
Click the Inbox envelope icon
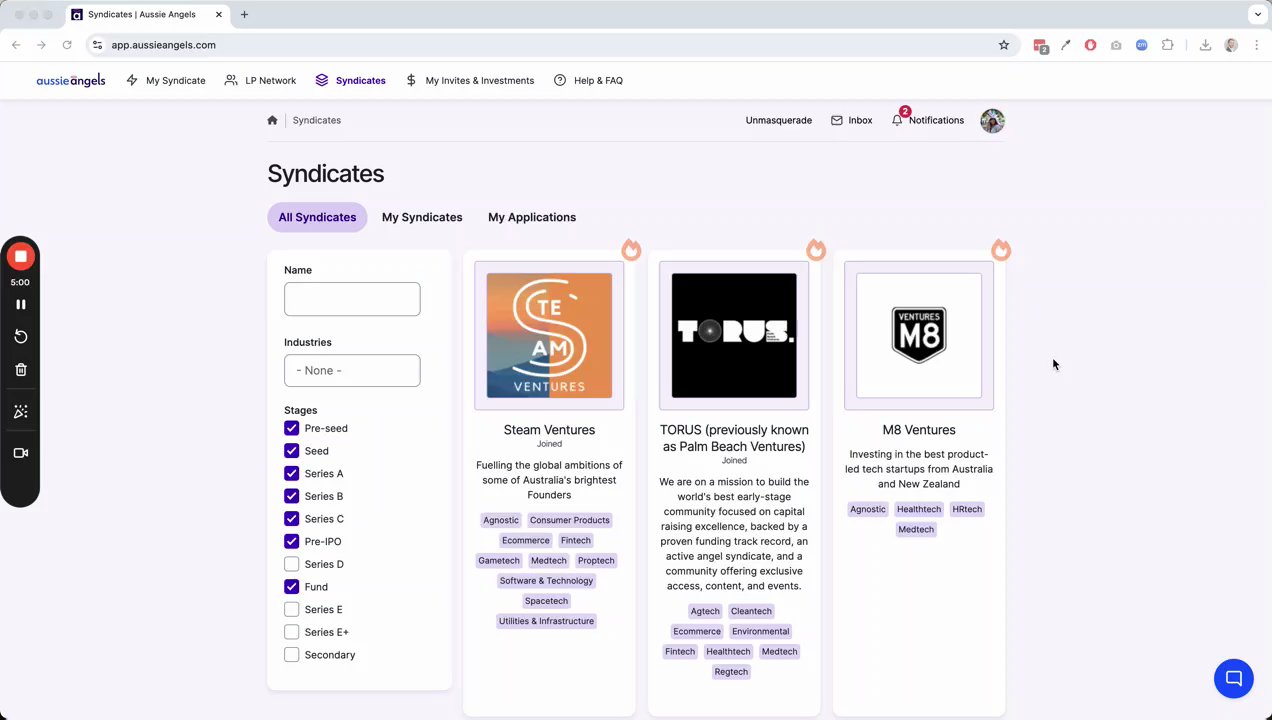coord(837,120)
